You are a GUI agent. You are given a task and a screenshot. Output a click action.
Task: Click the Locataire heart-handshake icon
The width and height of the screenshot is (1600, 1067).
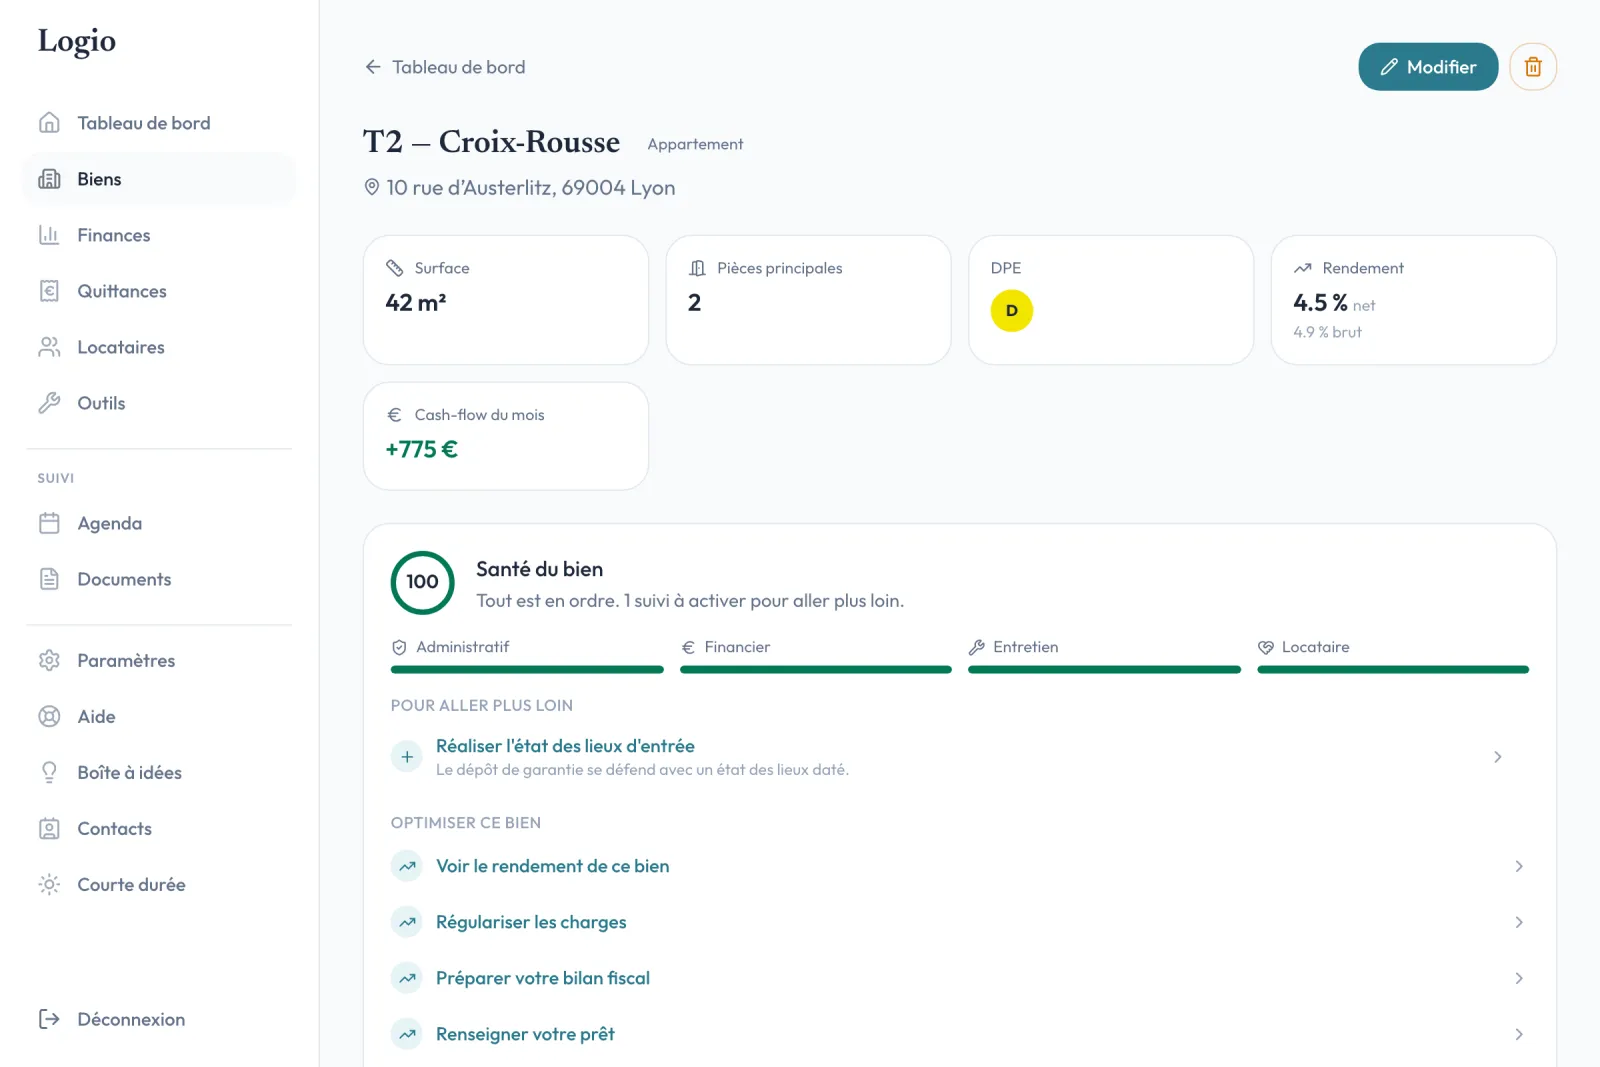(1266, 647)
